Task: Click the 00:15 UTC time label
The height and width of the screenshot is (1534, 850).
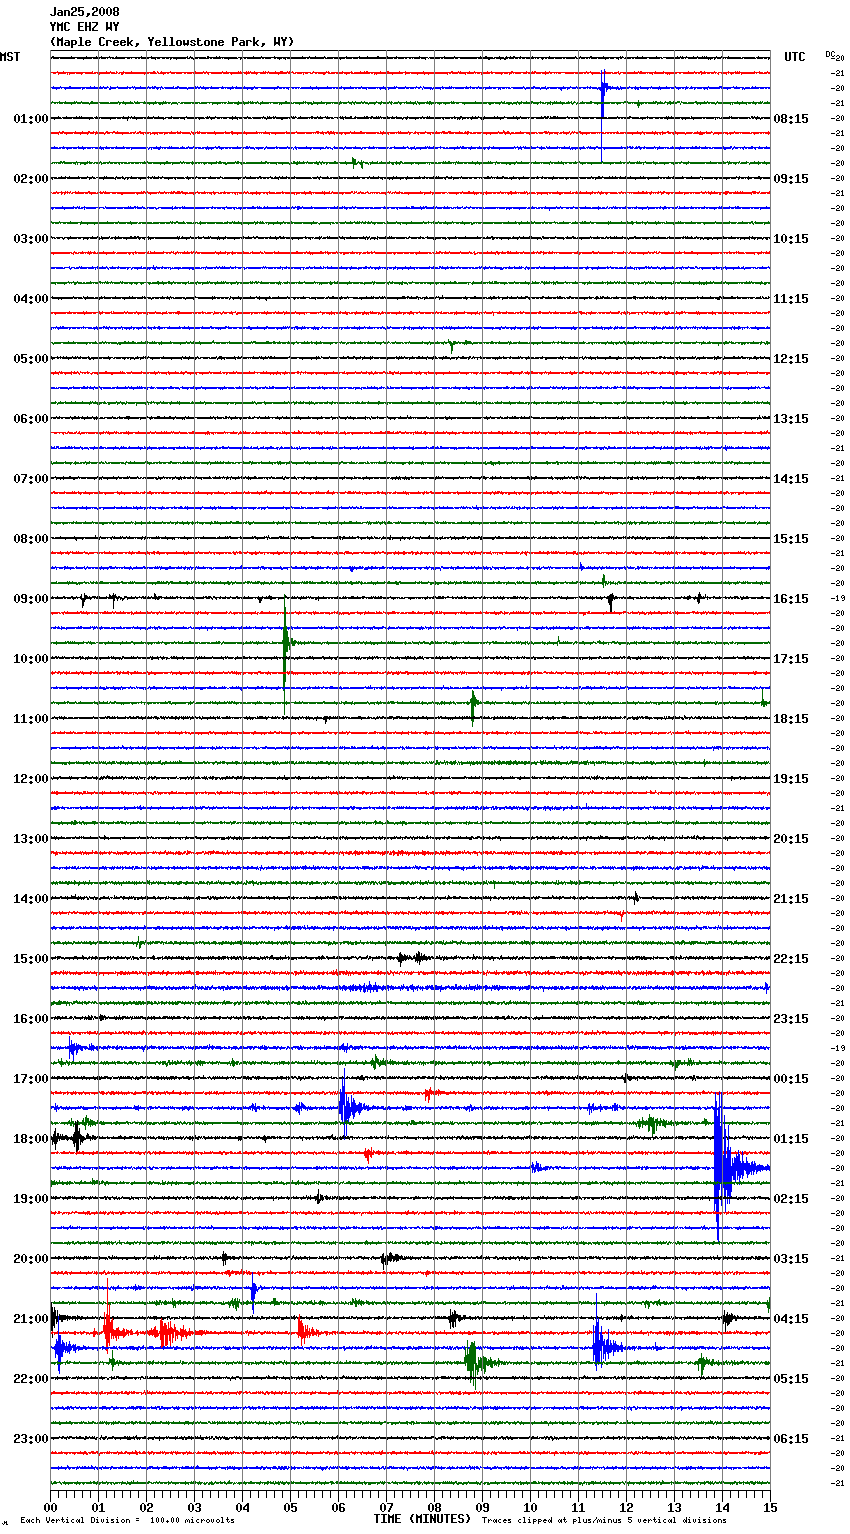Action: tap(791, 1079)
